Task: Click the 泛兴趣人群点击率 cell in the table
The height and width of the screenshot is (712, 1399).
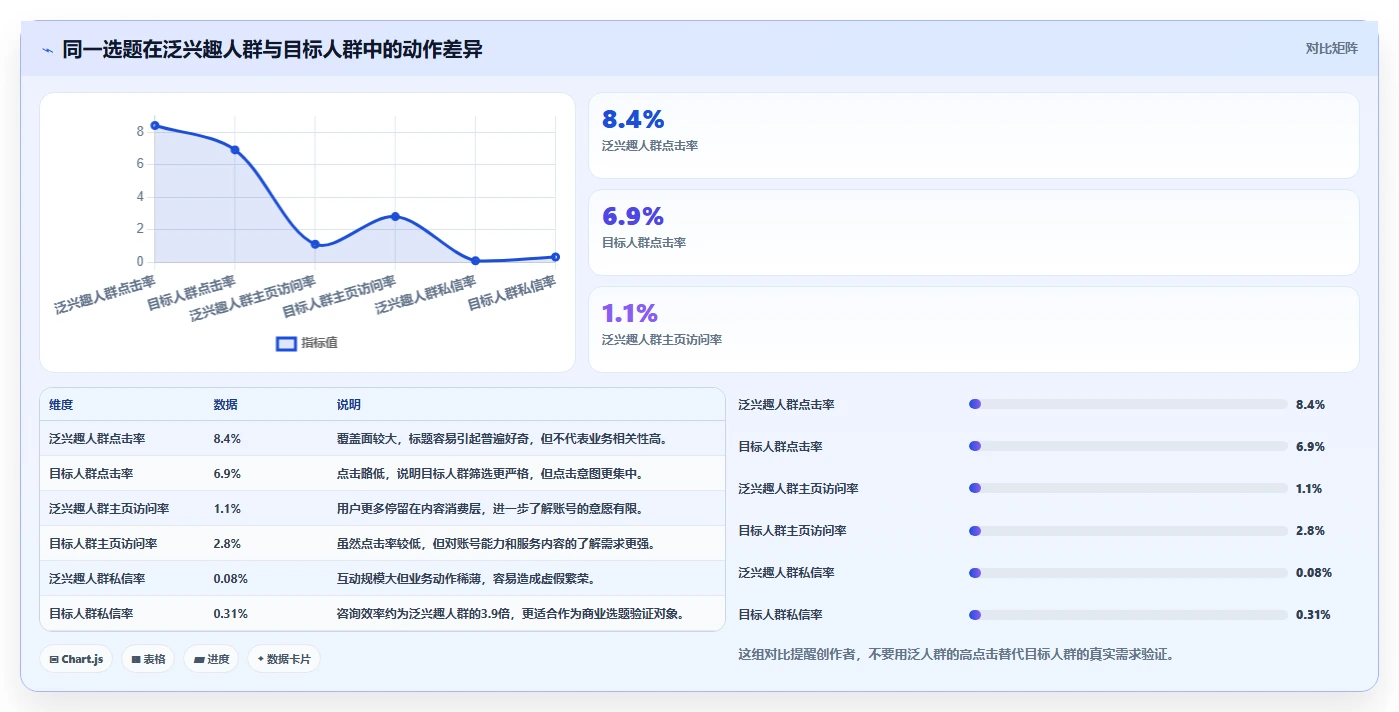Action: click(x=97, y=438)
